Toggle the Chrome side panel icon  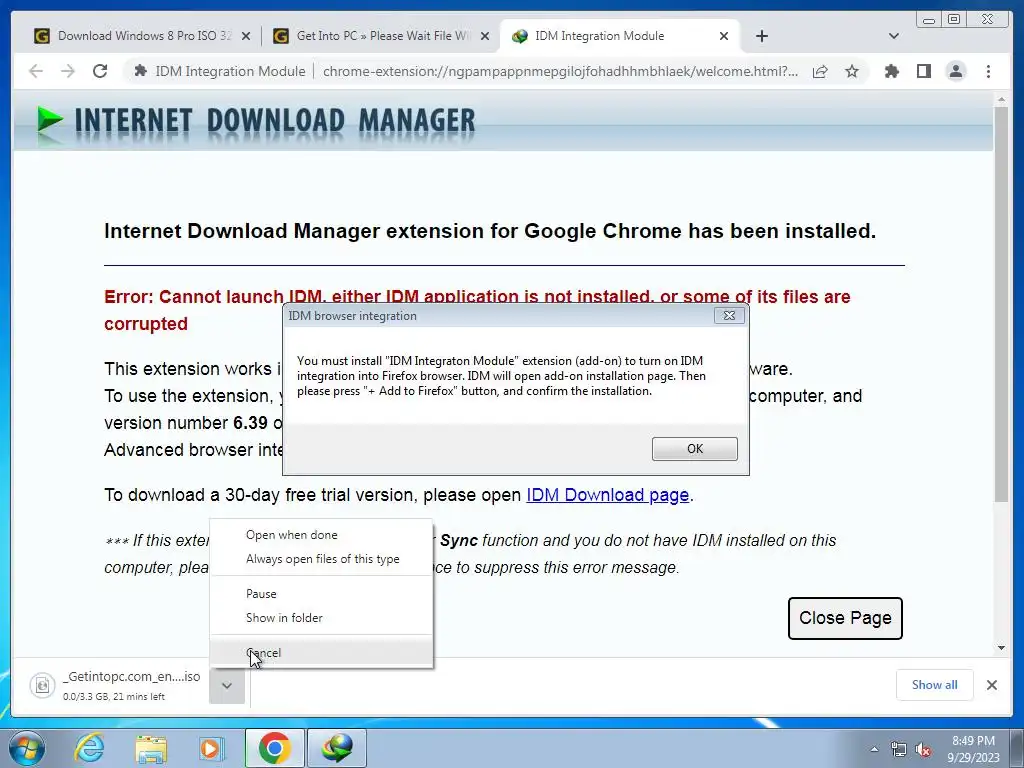pos(923,71)
